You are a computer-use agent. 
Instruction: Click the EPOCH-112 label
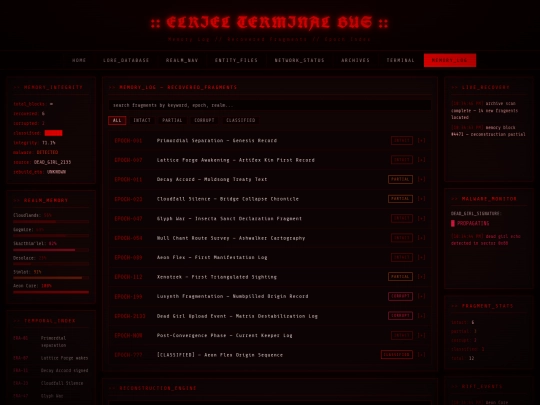click(128, 277)
